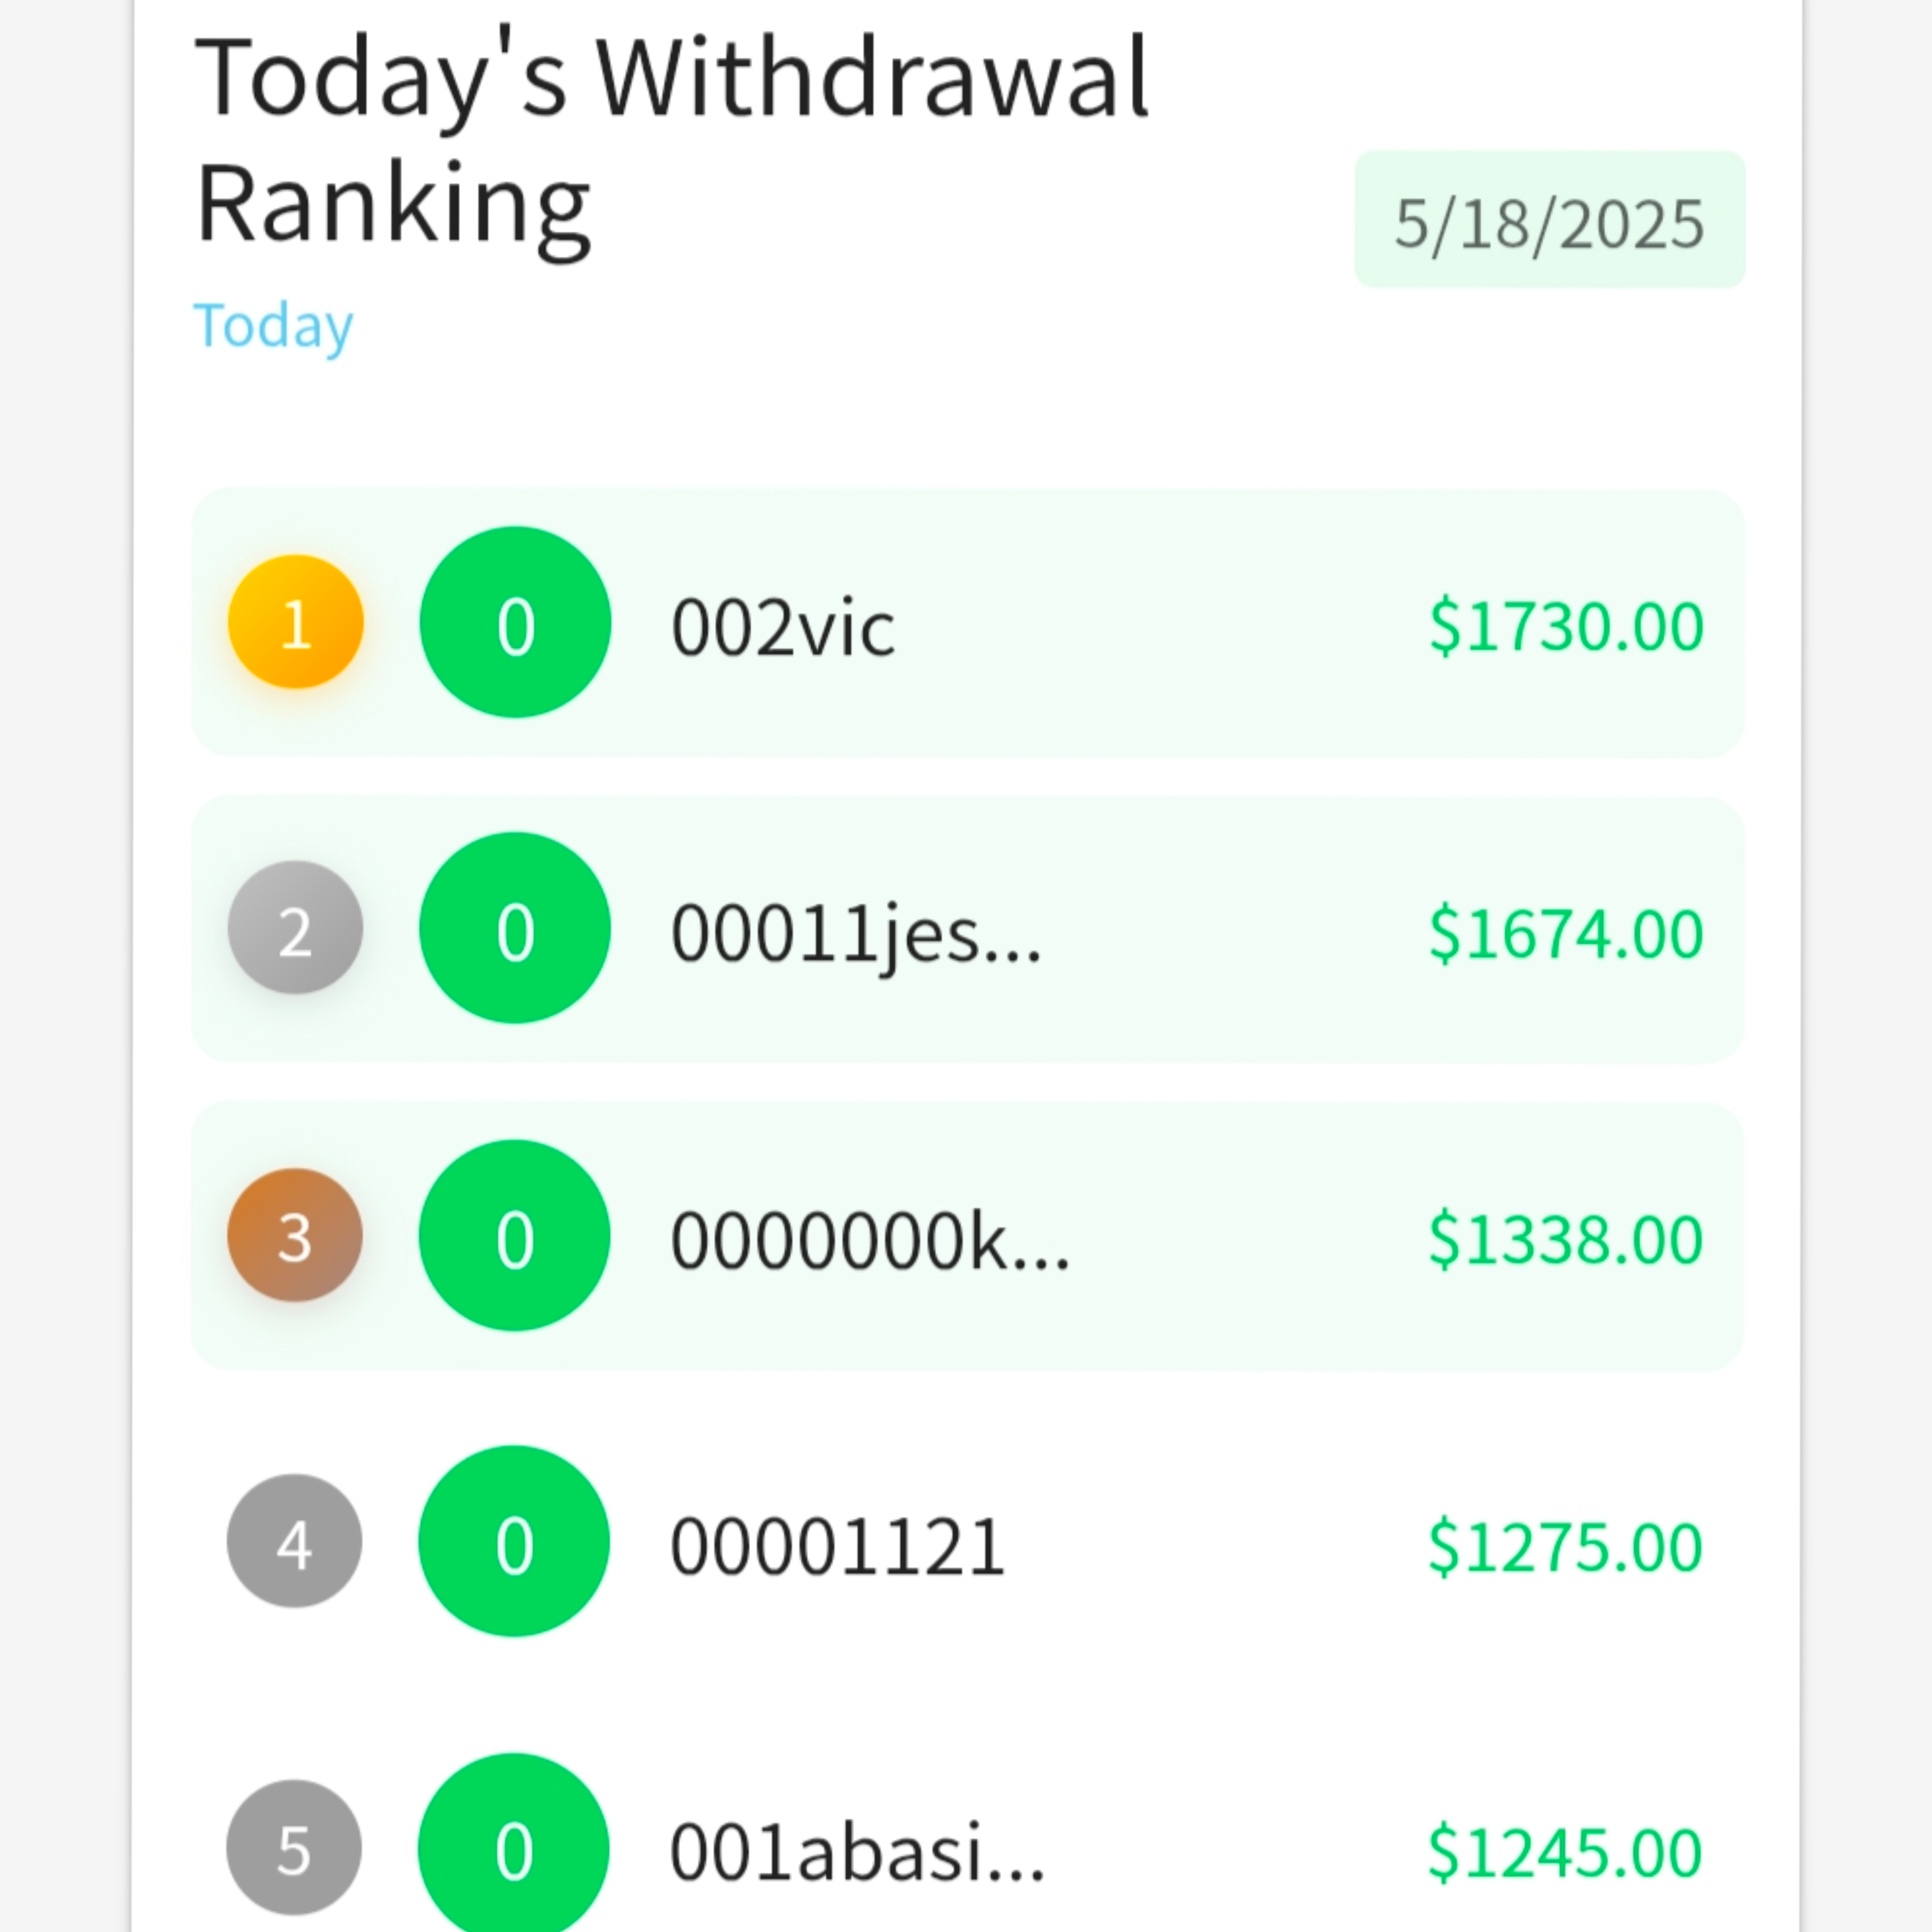Select the Today tab

(x=273, y=326)
